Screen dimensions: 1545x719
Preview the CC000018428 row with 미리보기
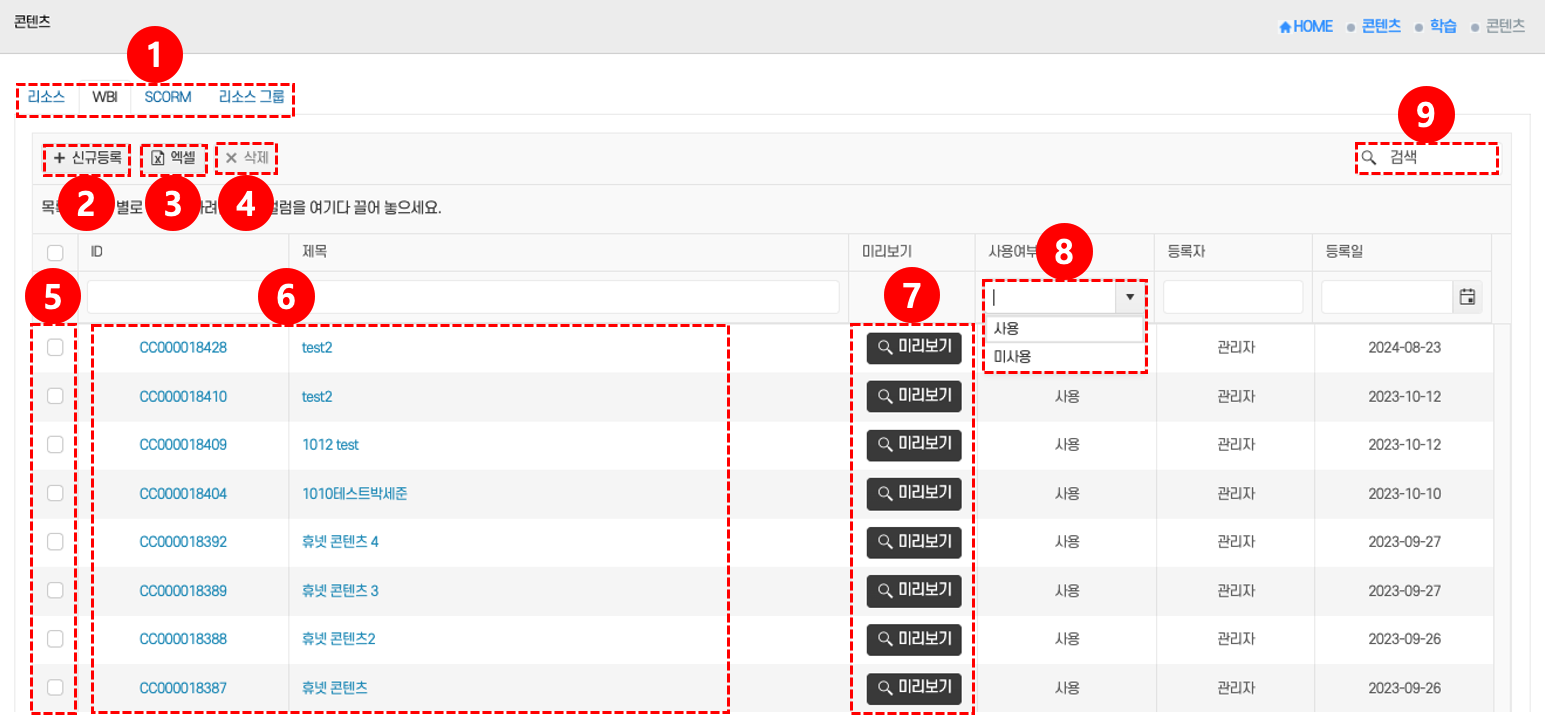click(x=914, y=348)
